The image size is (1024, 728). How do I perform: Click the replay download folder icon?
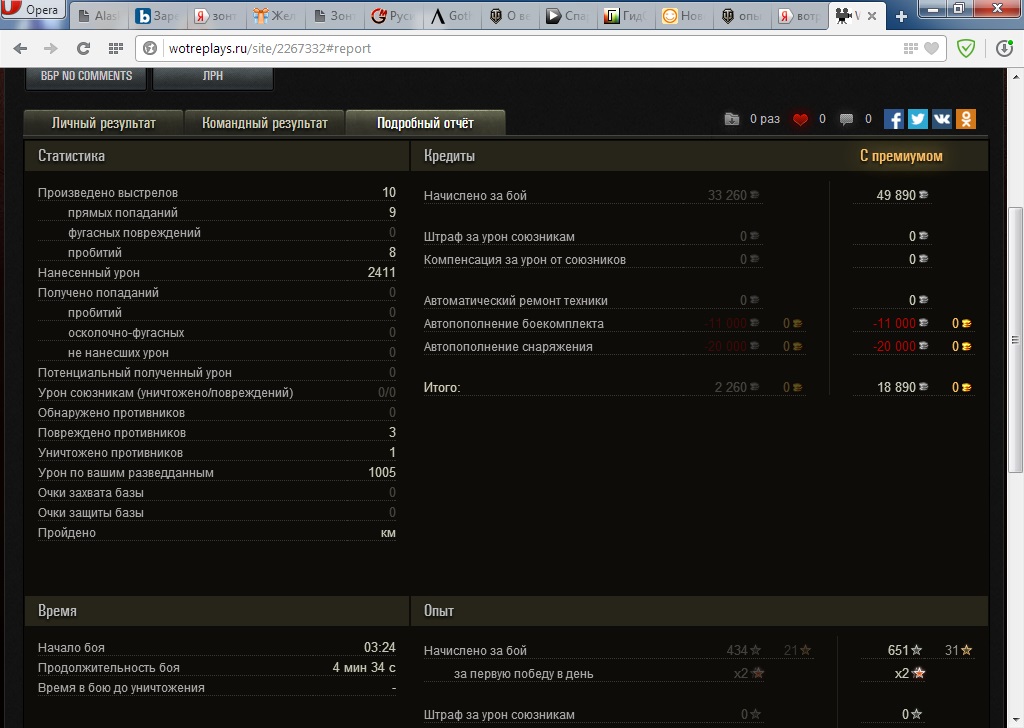pyautogui.click(x=733, y=120)
